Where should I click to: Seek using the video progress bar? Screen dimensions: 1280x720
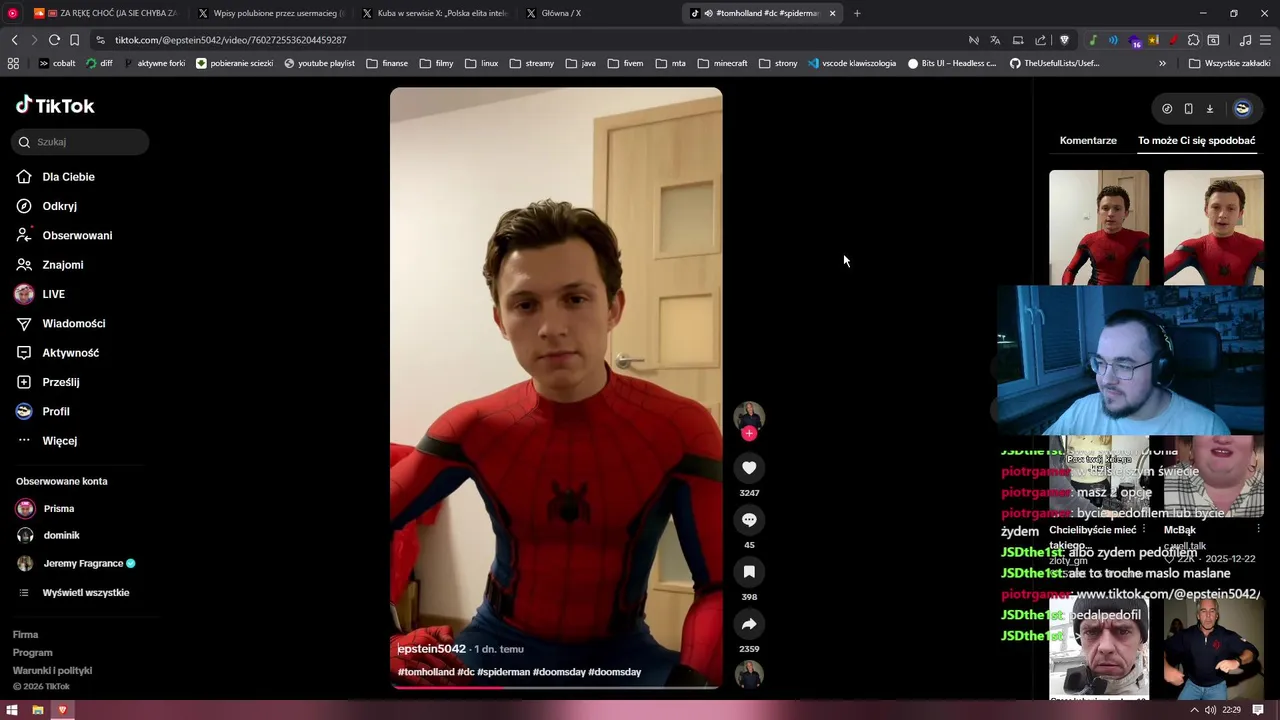556,687
